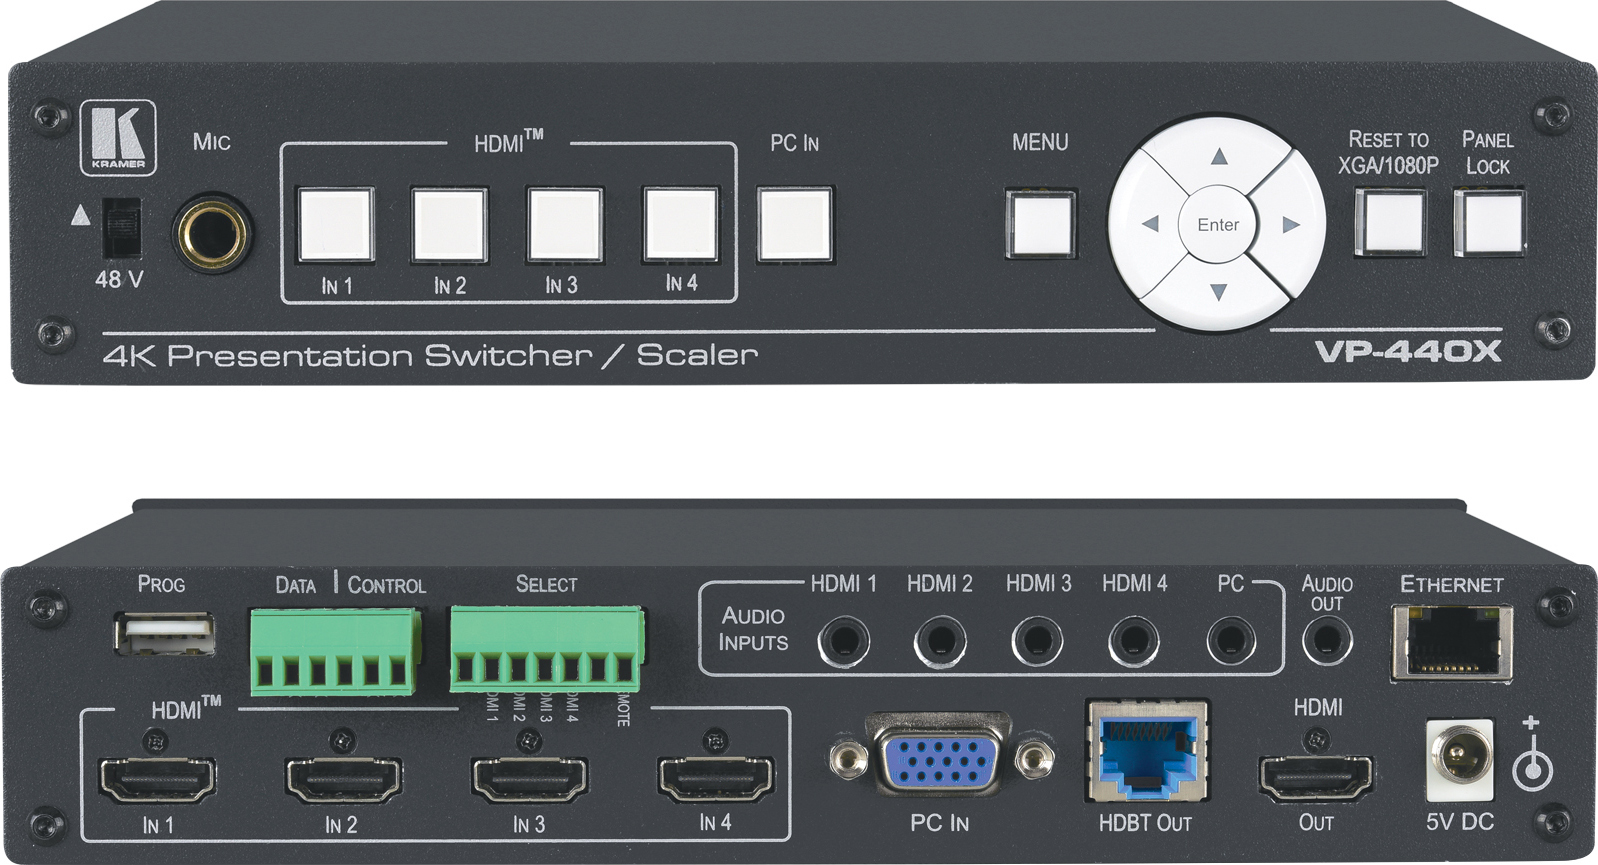
Task: Toggle the 48 V phantom power switch
Action: 122,229
